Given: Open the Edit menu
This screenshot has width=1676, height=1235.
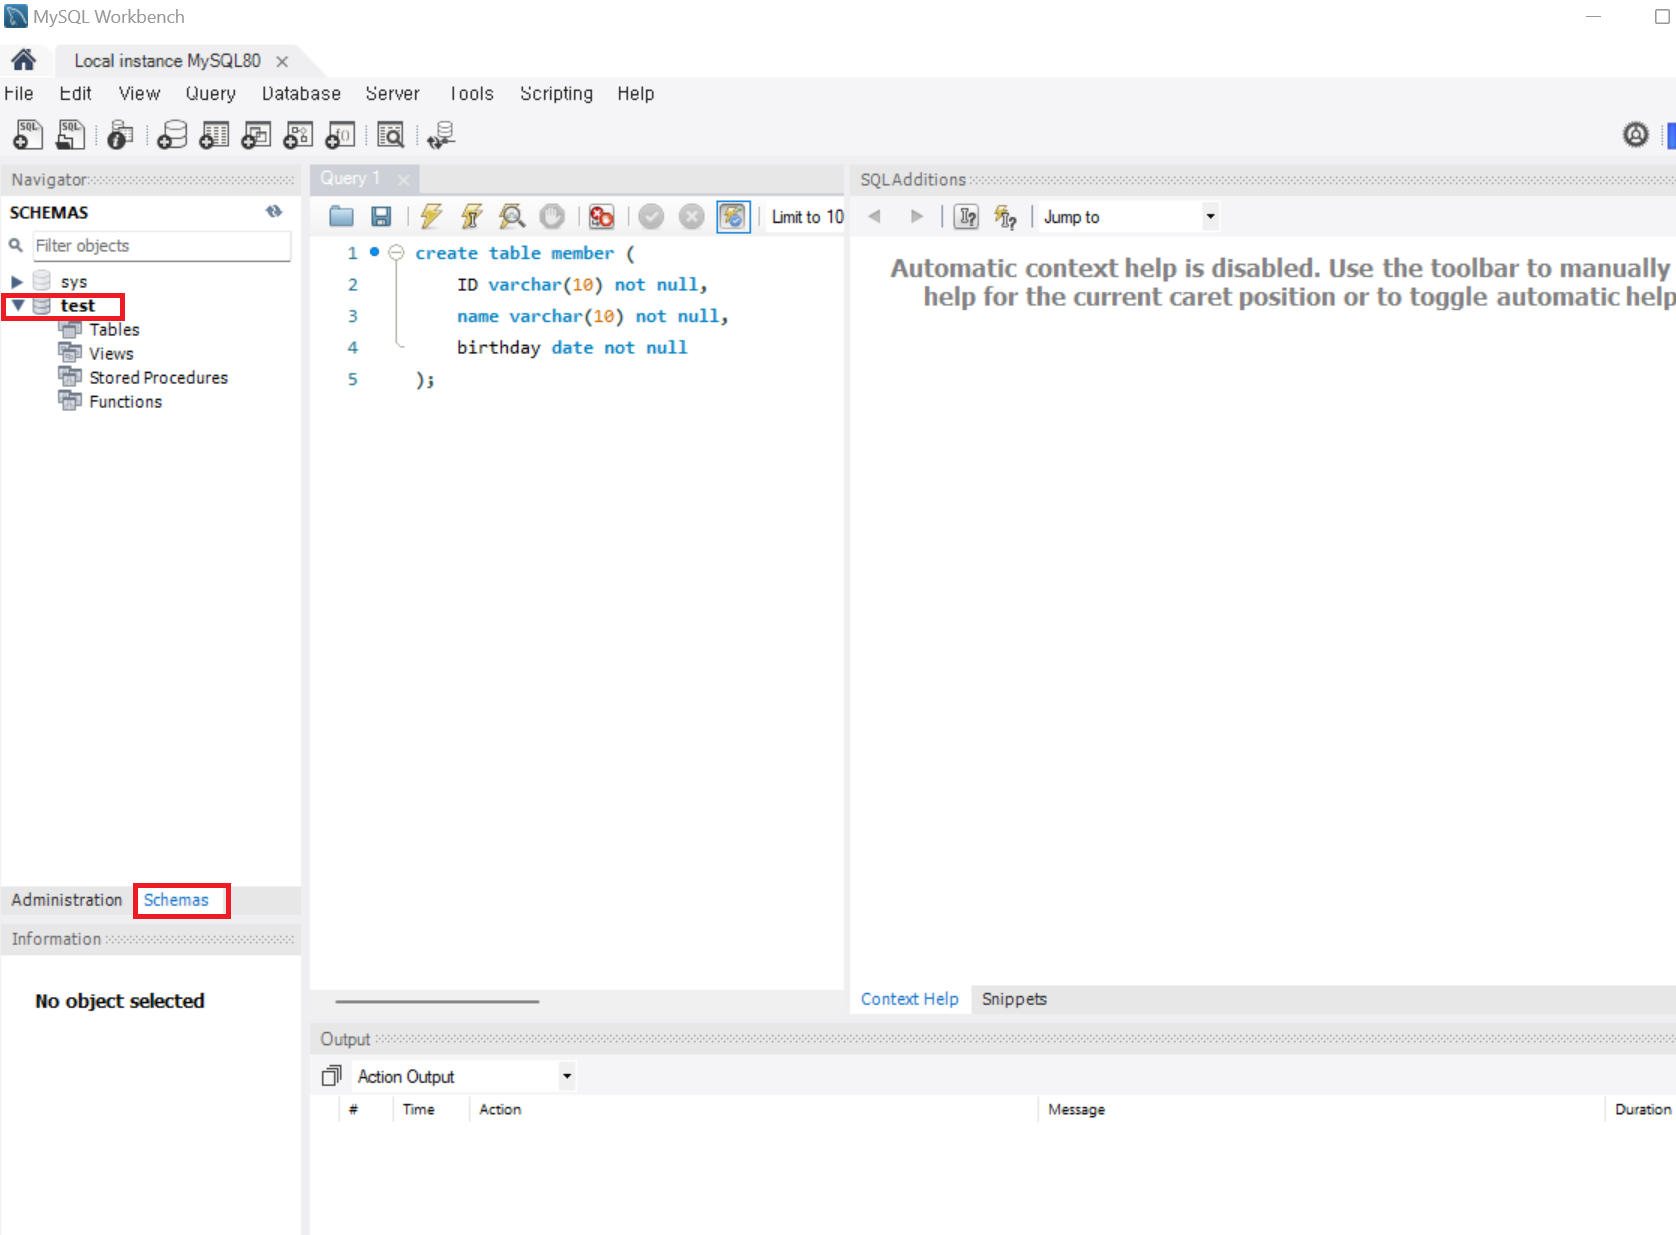Looking at the screenshot, I should pos(75,93).
